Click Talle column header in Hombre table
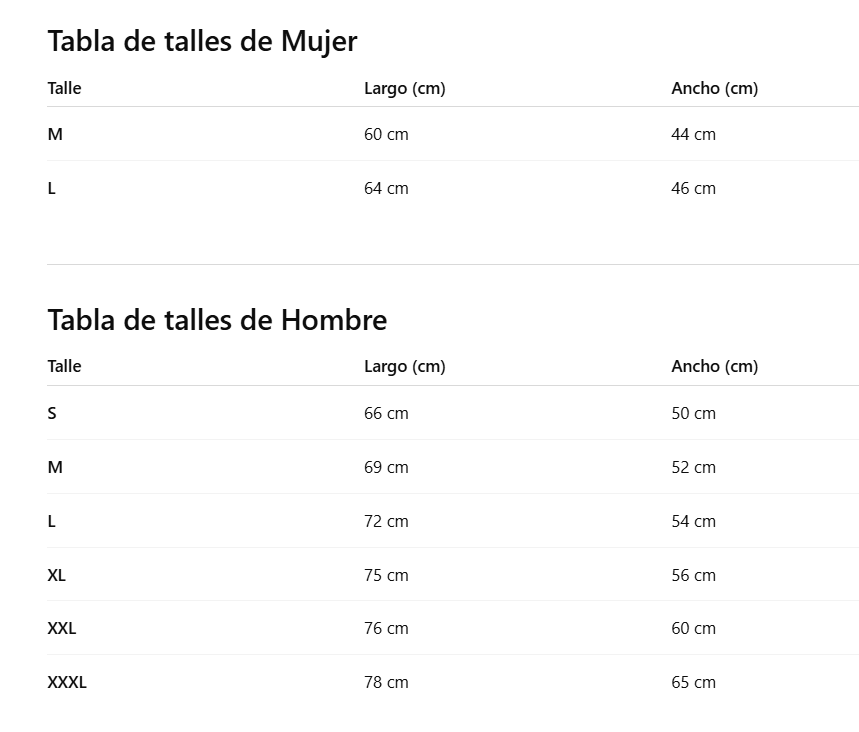 [64, 366]
